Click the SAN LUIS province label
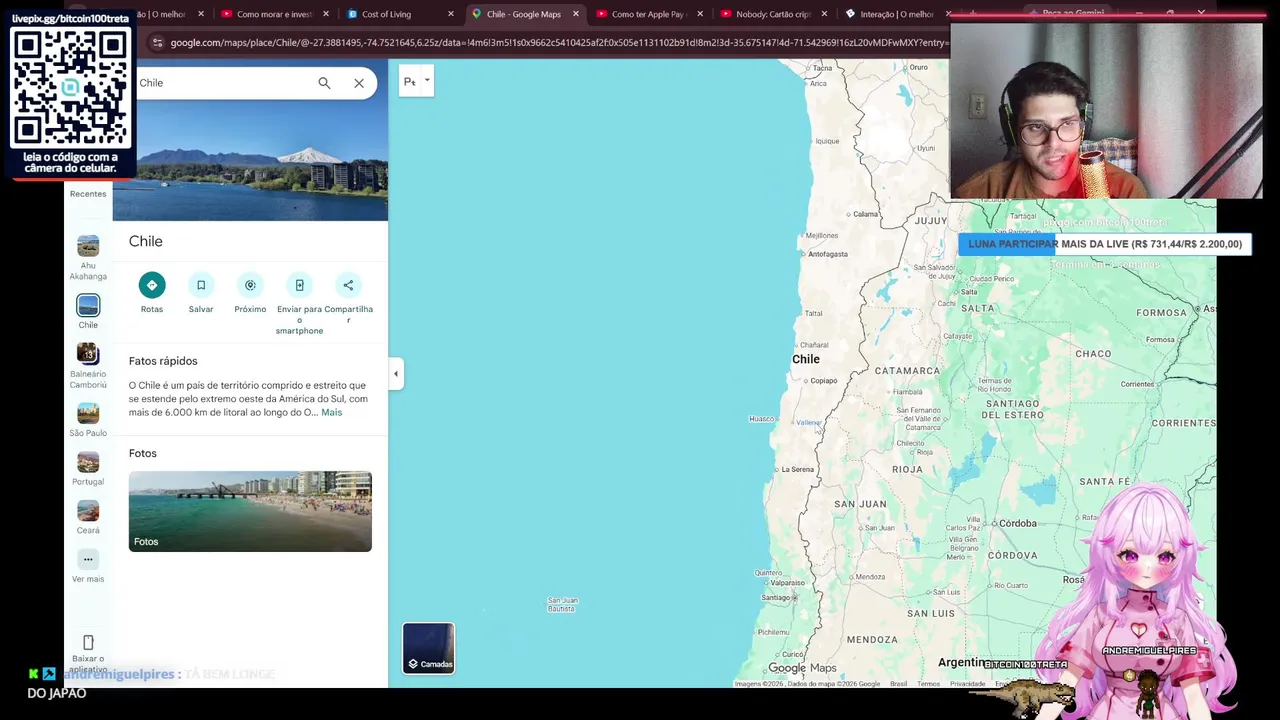The image size is (1280, 720). coord(930,613)
